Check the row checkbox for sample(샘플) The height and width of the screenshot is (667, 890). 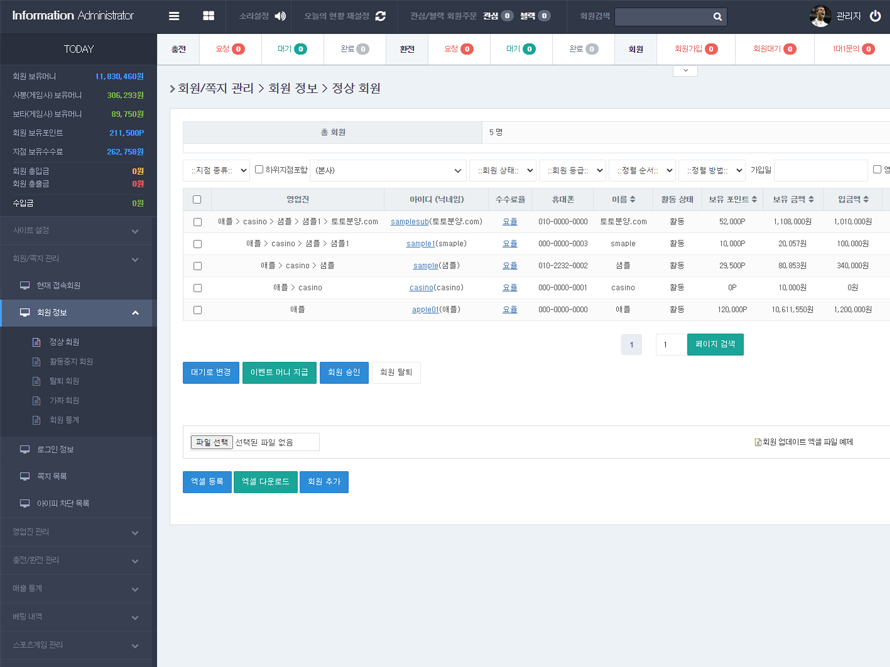click(x=198, y=266)
